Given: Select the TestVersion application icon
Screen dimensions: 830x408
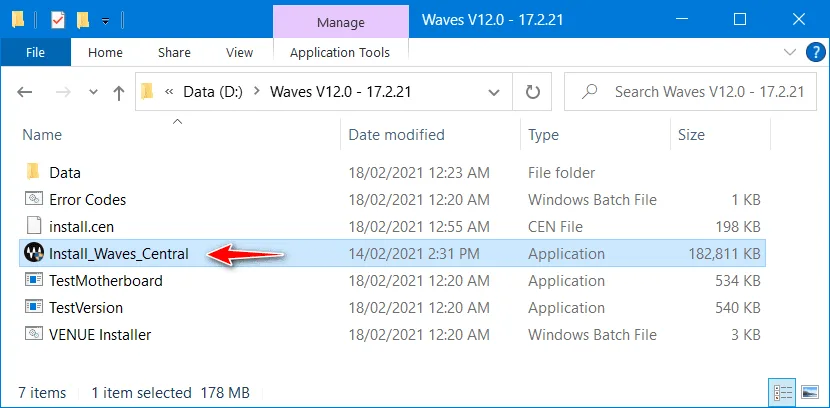Looking at the screenshot, I should (33, 307).
